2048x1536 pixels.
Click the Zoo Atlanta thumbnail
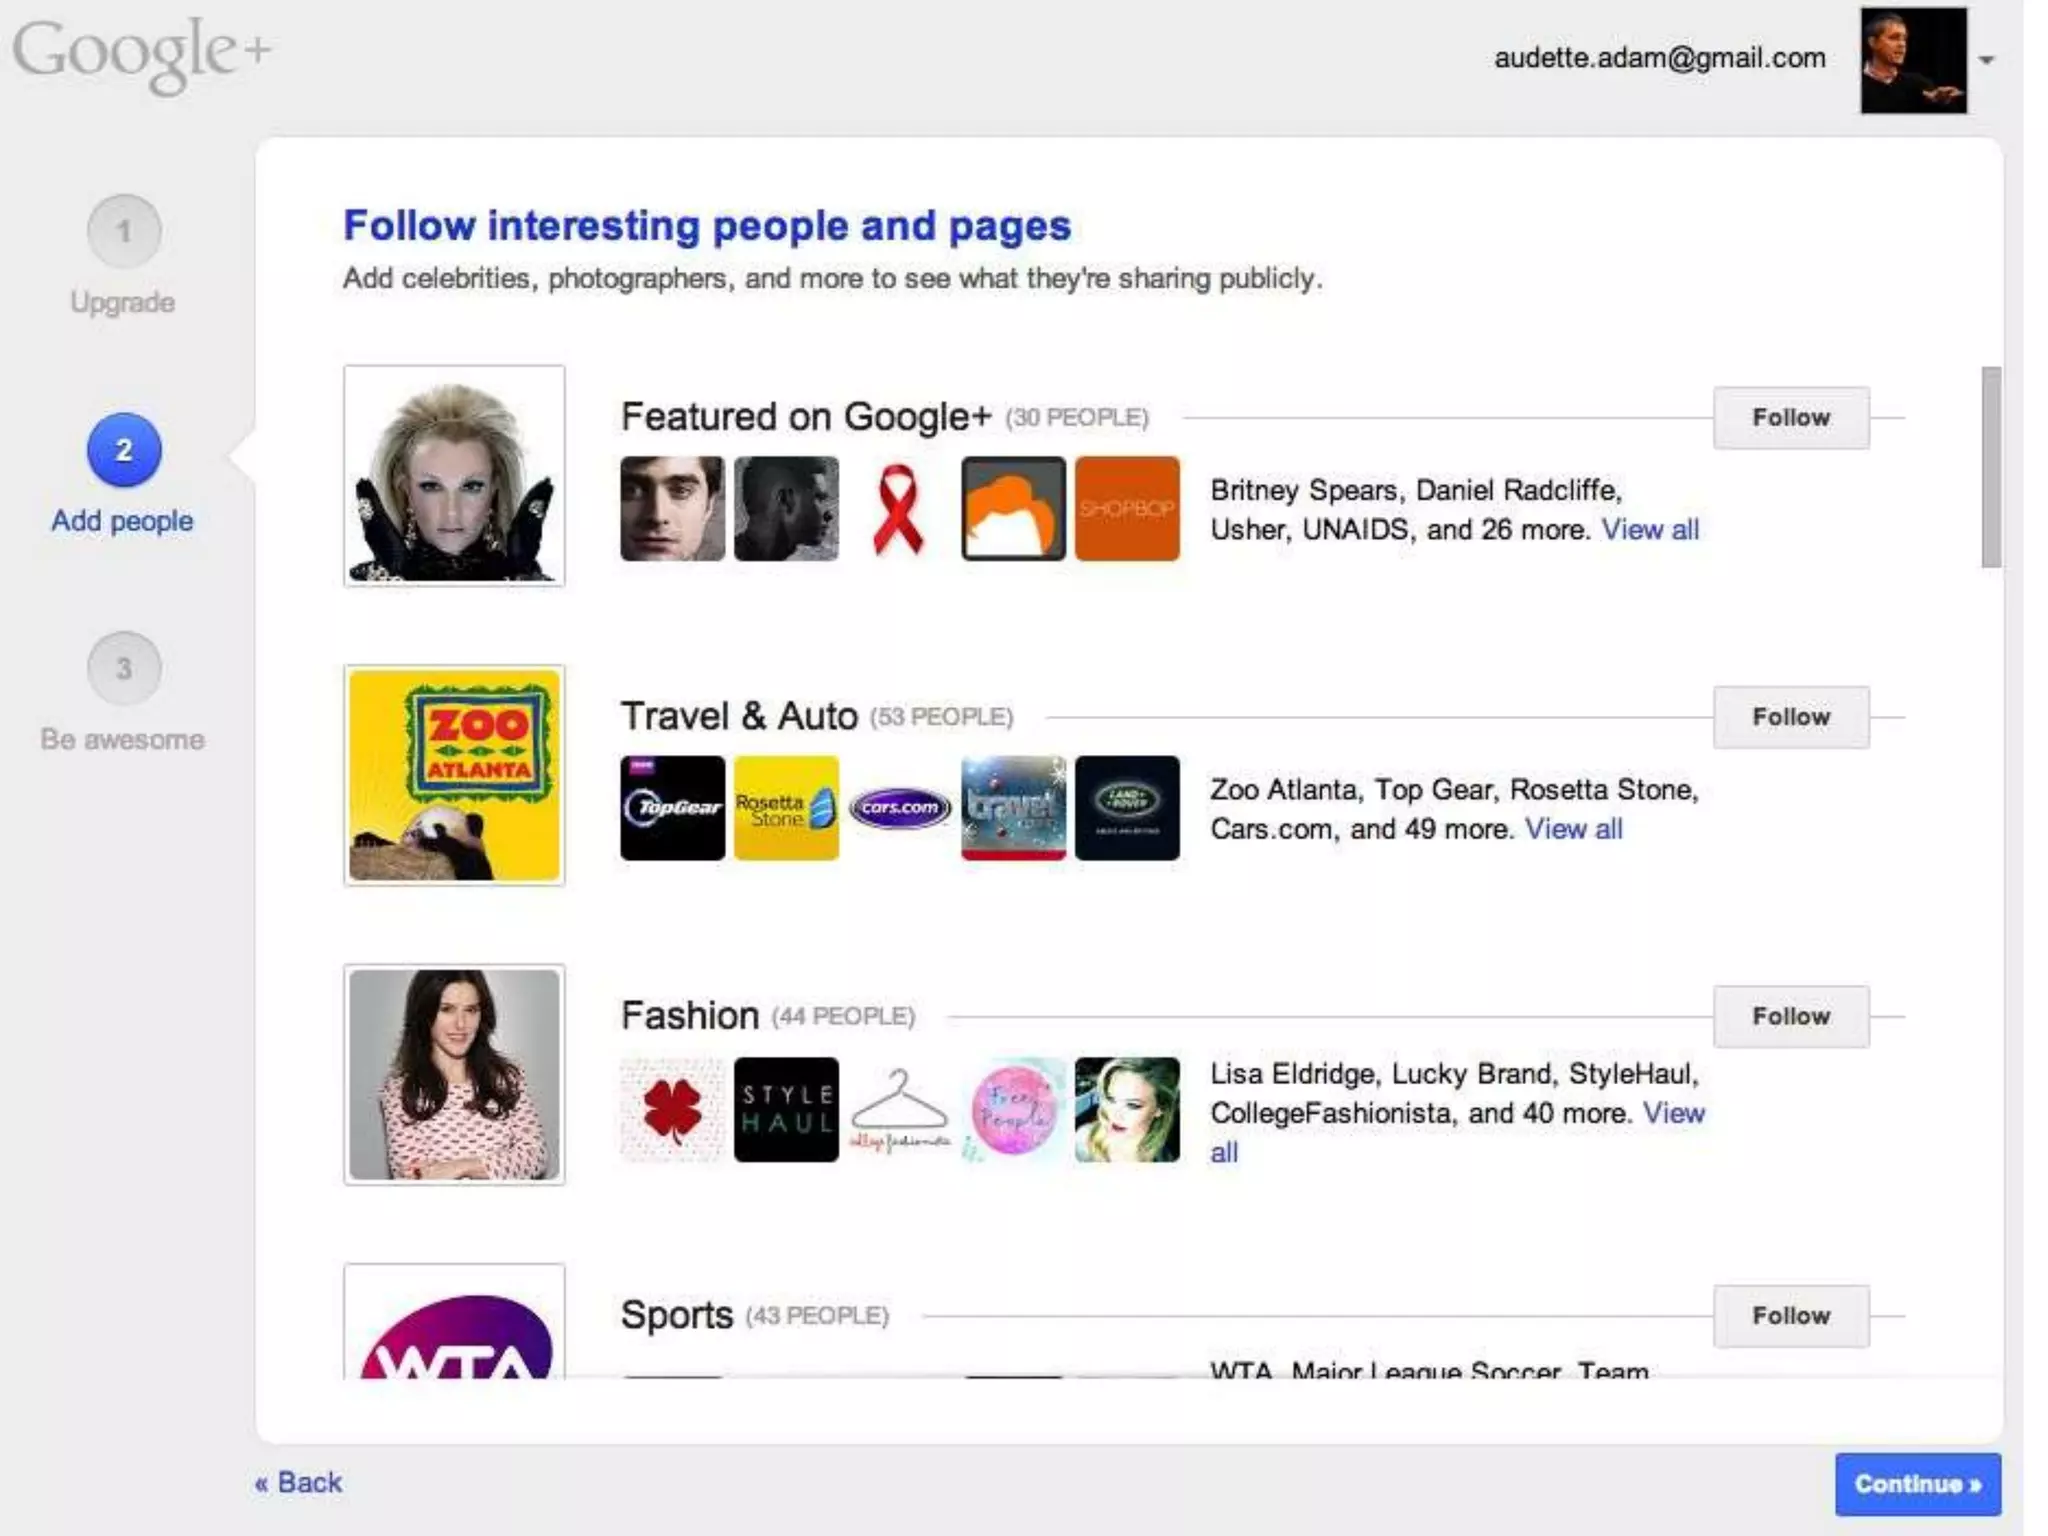tap(454, 775)
